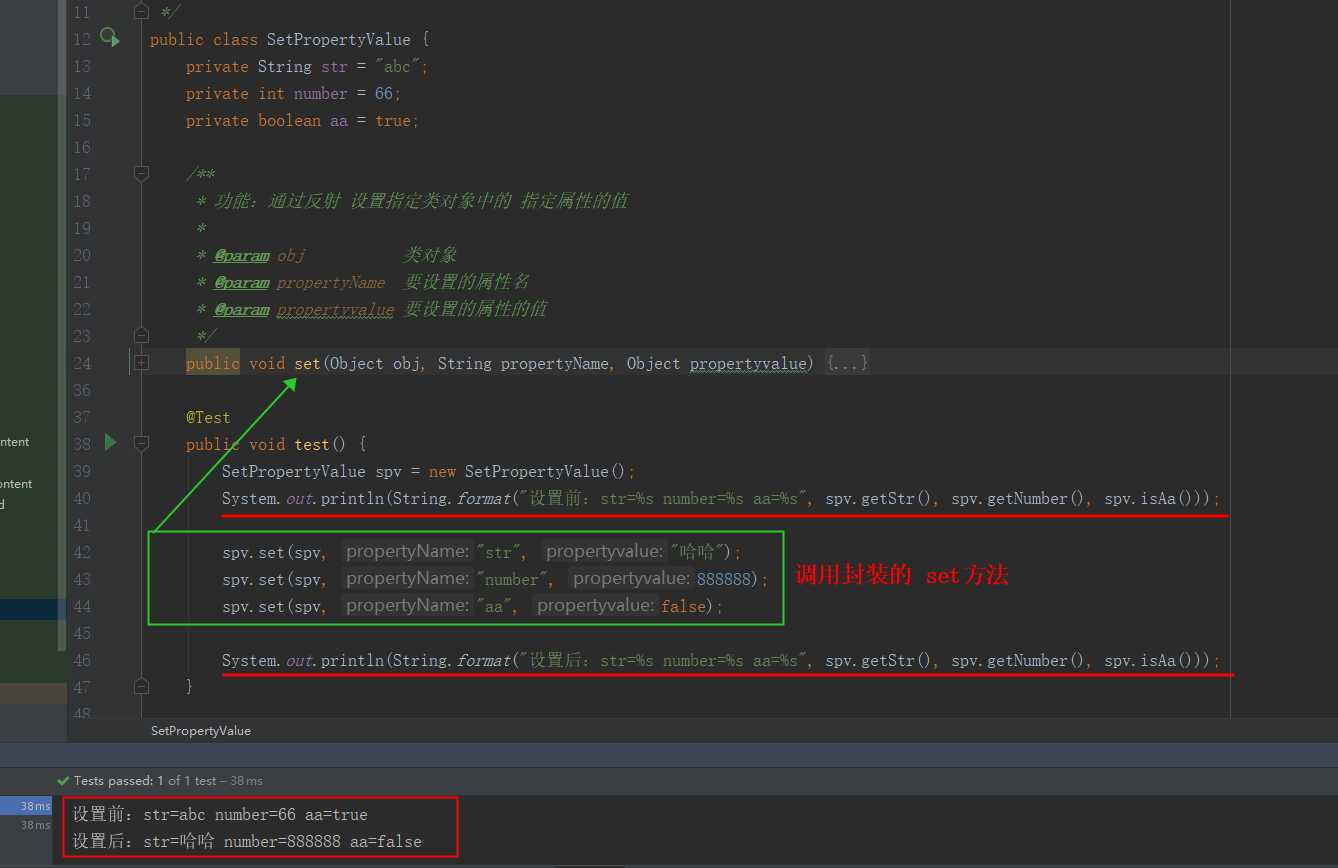
Task: Click the "设置前" format string on line 40
Action: (662, 498)
